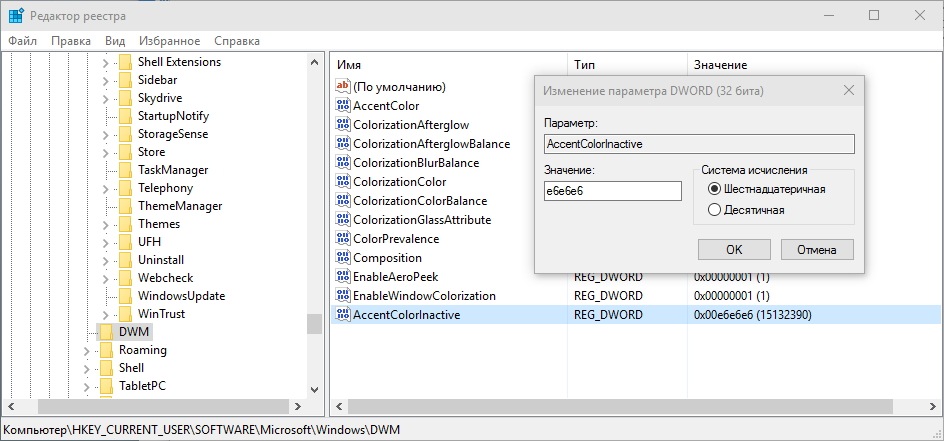This screenshot has height=441, width=944.
Task: Click the Themes folder icon in tree
Action: [125, 224]
